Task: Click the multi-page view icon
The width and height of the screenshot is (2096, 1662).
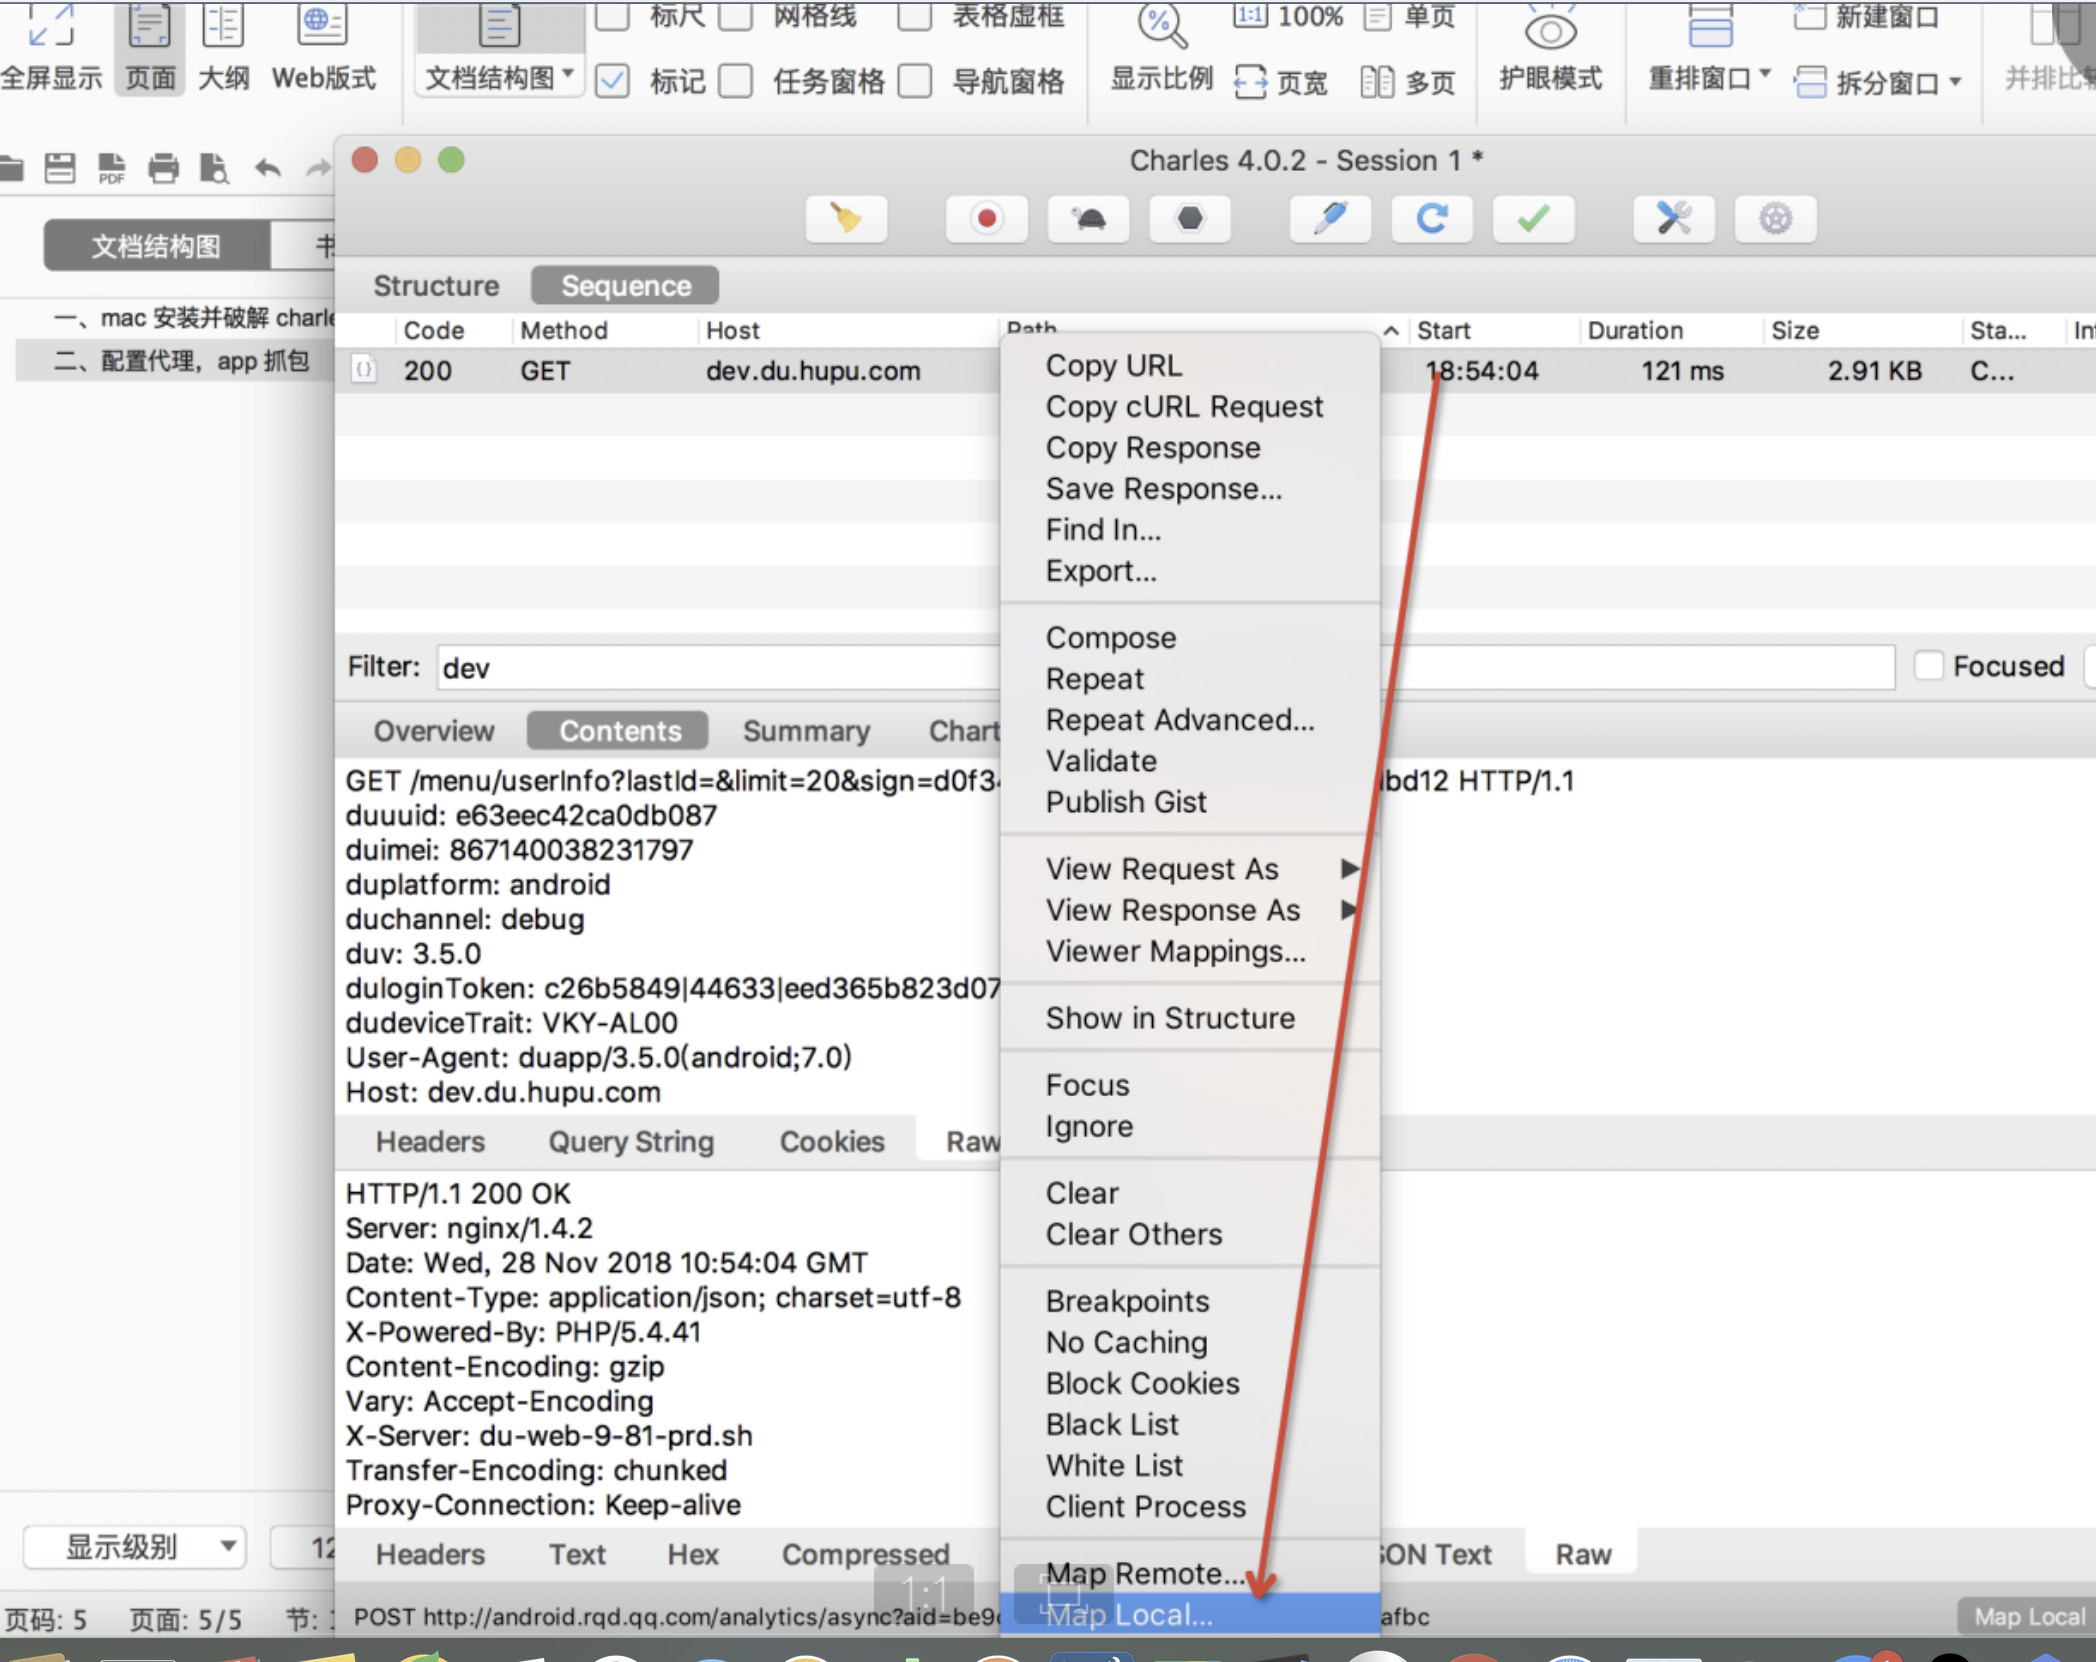Action: pos(1377,82)
